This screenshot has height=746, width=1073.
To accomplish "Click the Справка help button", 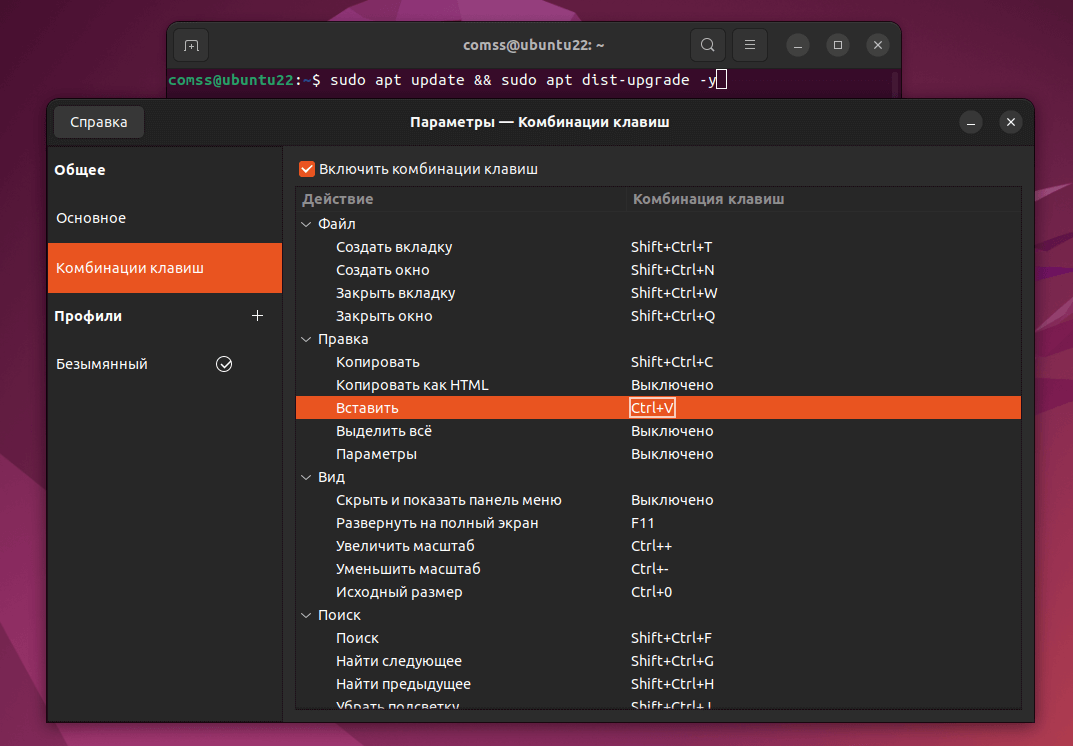I will click(98, 122).
